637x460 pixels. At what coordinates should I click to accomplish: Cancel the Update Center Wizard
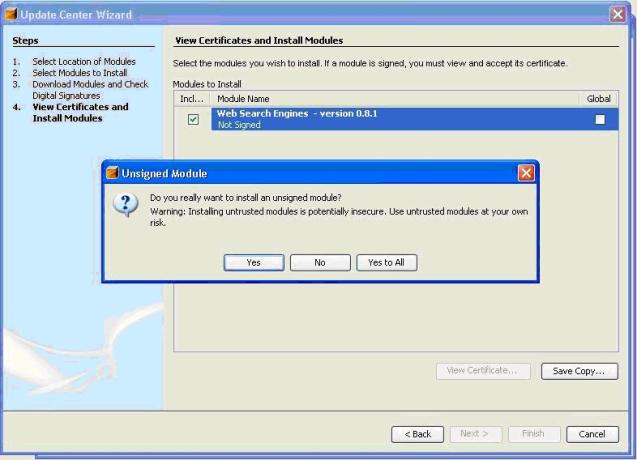[591, 433]
